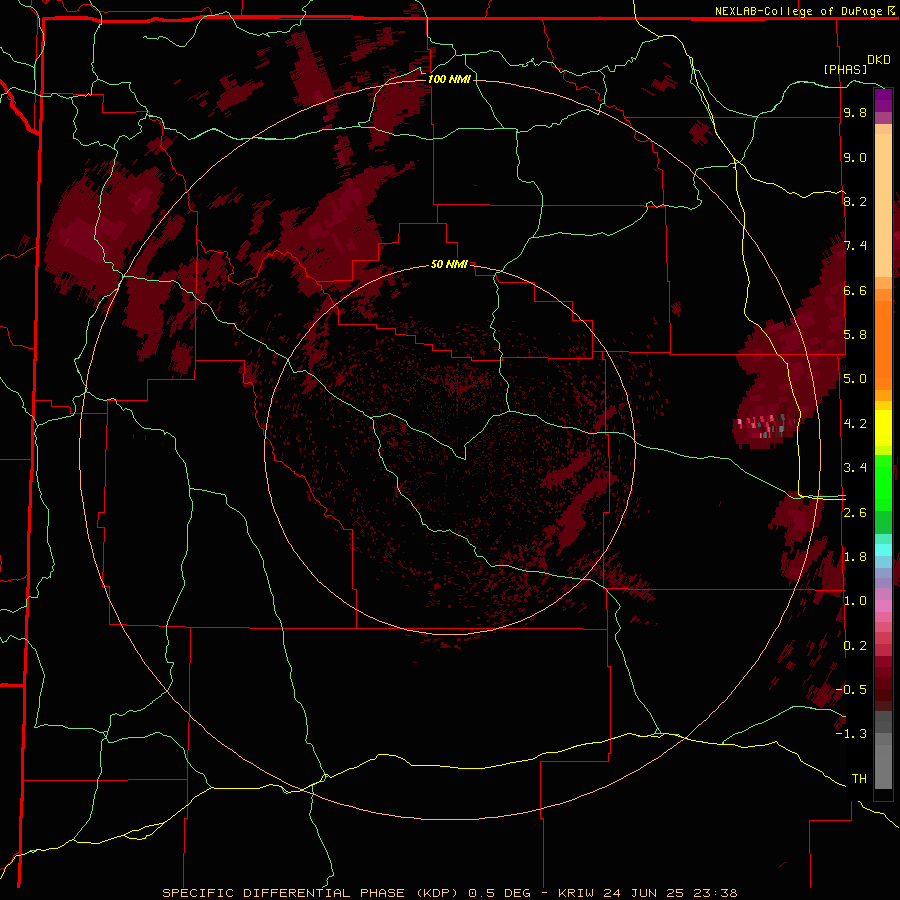Viewport: 900px width, 900px height.
Task: Click the 5.8 value on color scale
Action: (x=855, y=335)
